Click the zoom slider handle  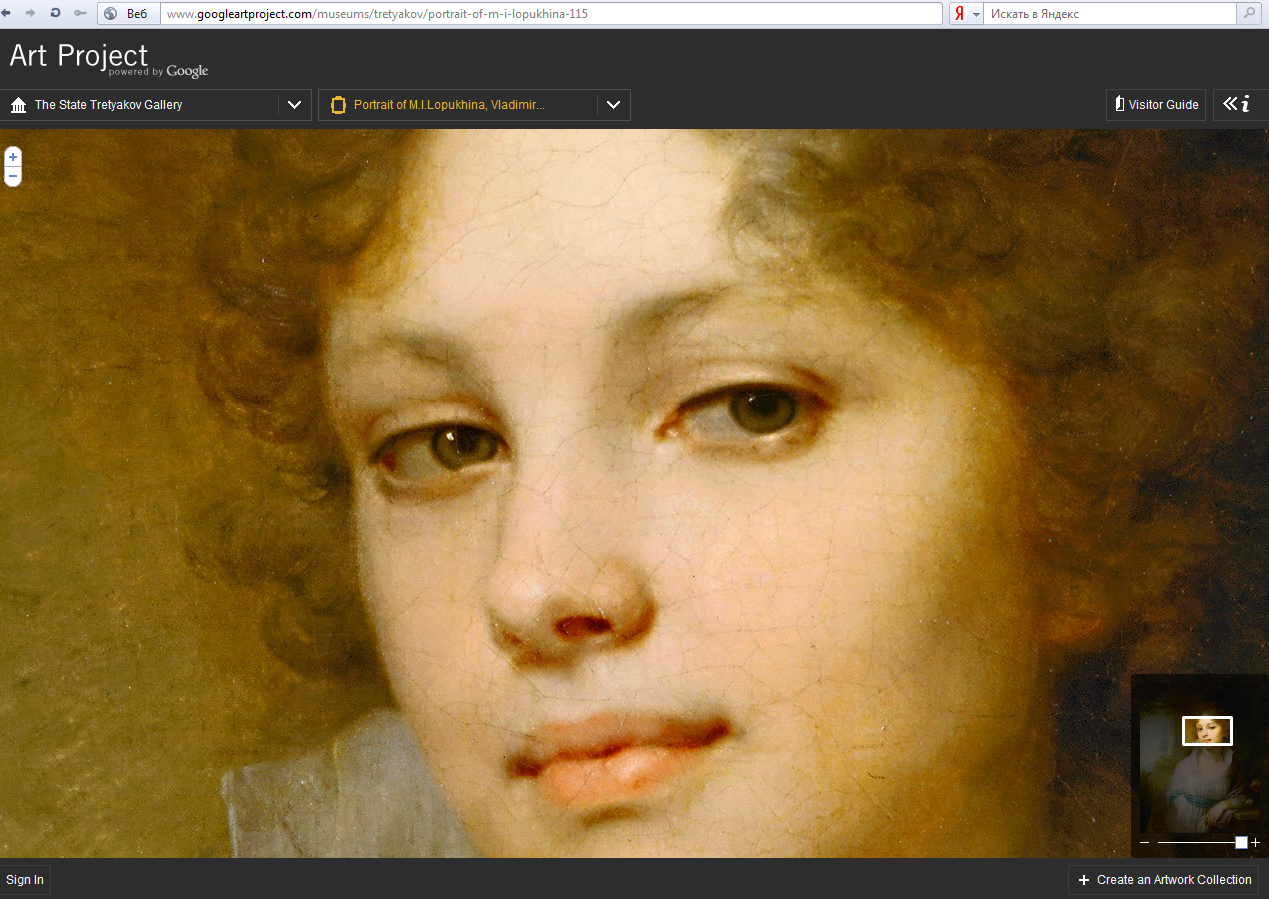coord(1241,843)
